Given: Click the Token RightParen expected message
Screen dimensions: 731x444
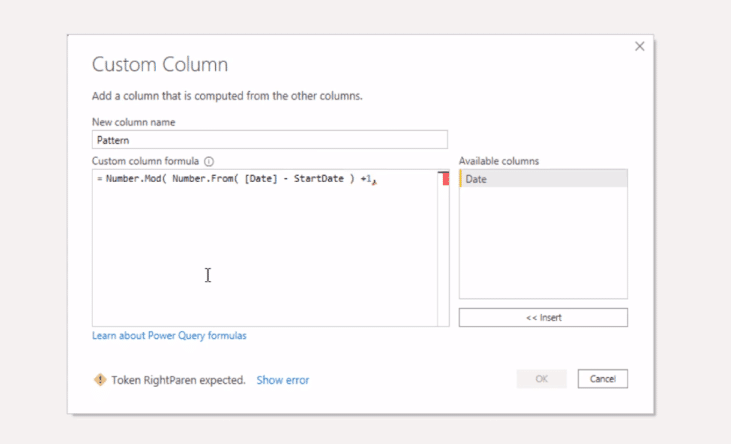Looking at the screenshot, I should tap(178, 380).
